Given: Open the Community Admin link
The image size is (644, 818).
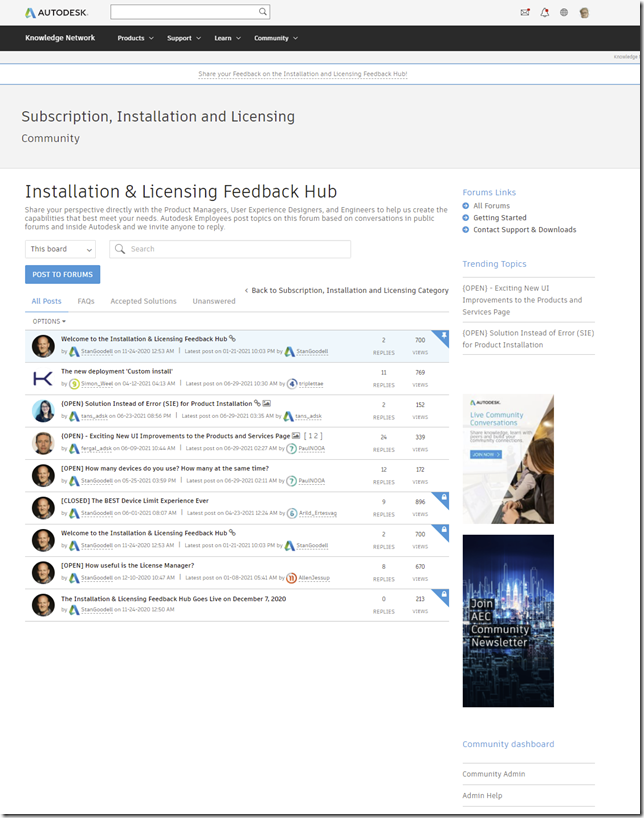Looking at the screenshot, I should (x=494, y=774).
